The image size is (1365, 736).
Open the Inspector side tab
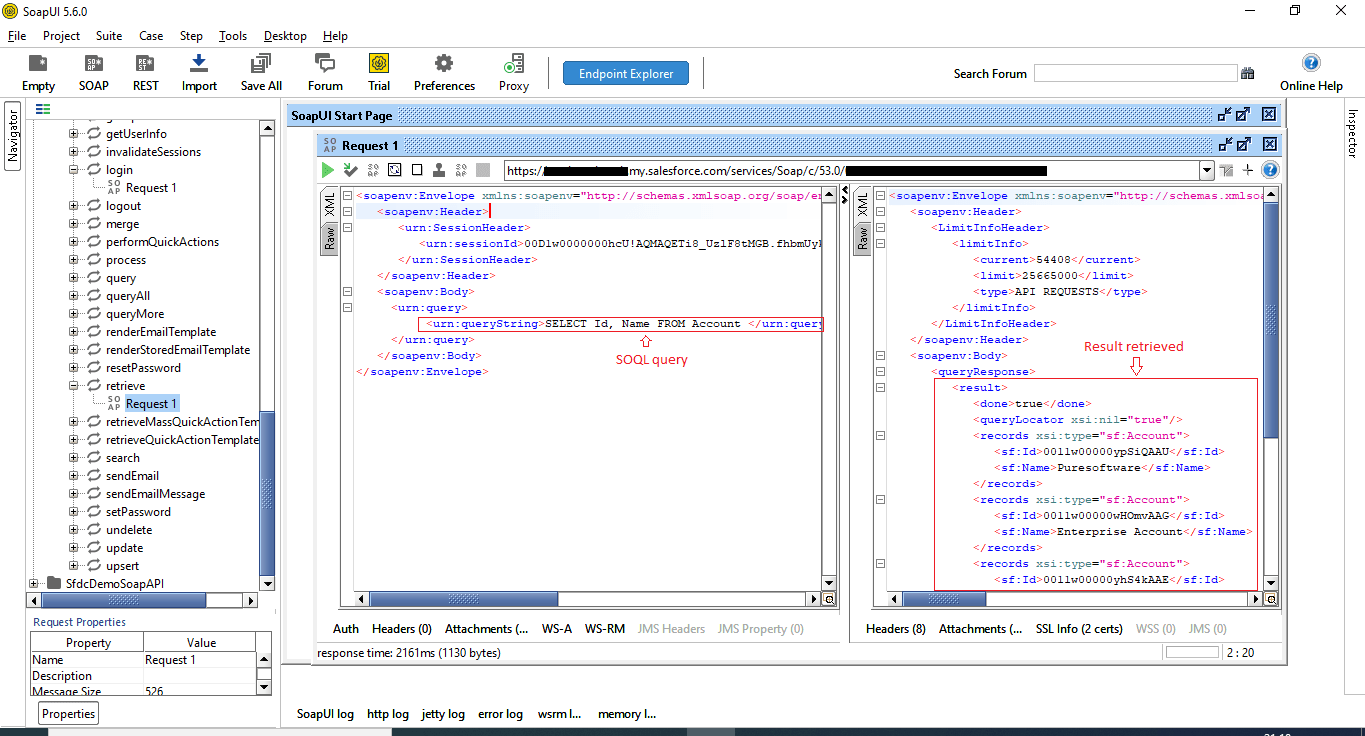pos(1353,133)
